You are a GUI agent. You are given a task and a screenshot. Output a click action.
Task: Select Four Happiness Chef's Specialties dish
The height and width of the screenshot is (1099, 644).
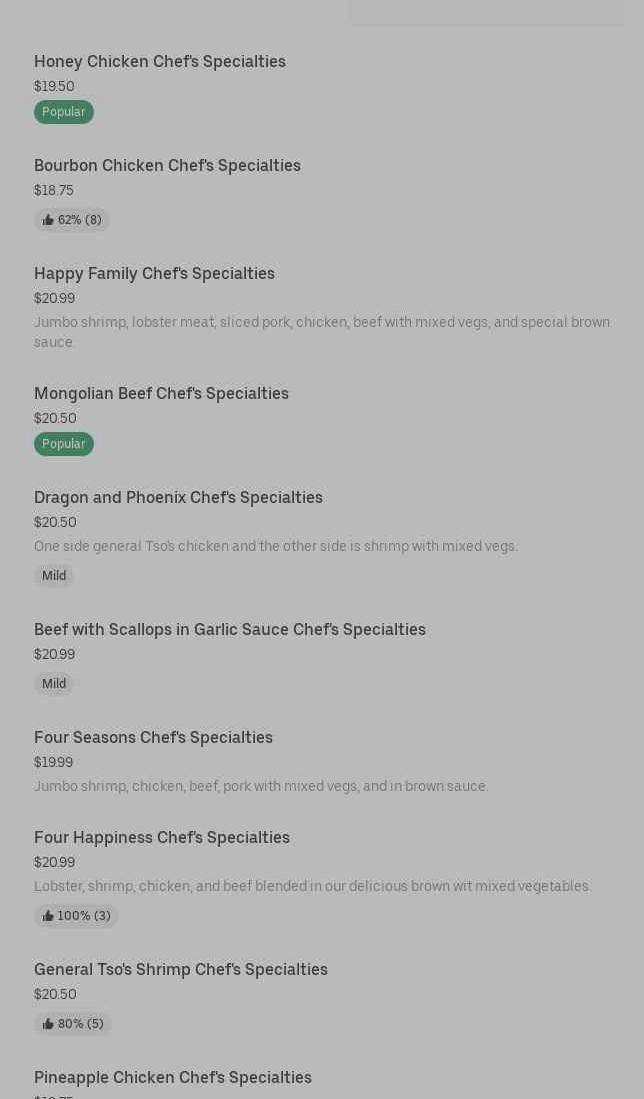(161, 838)
